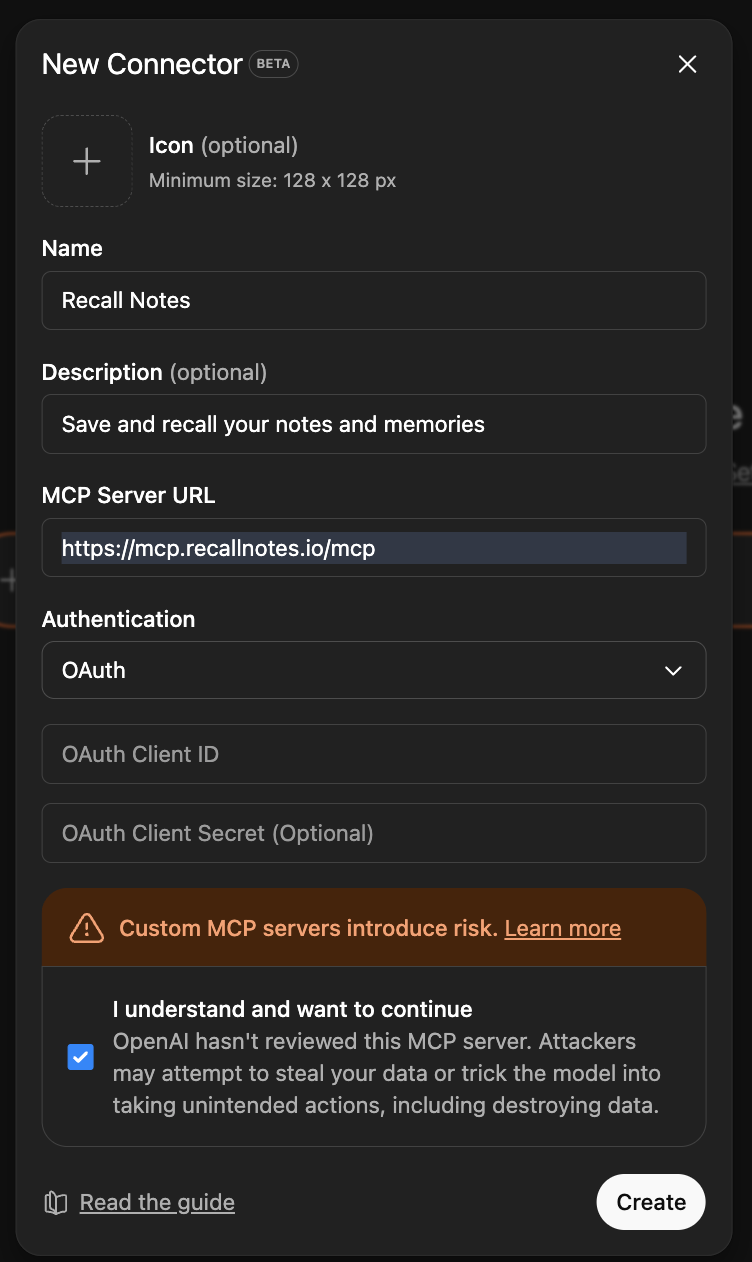Image resolution: width=752 pixels, height=1262 pixels.
Task: Click into the Description text field
Action: pyautogui.click(x=373, y=424)
